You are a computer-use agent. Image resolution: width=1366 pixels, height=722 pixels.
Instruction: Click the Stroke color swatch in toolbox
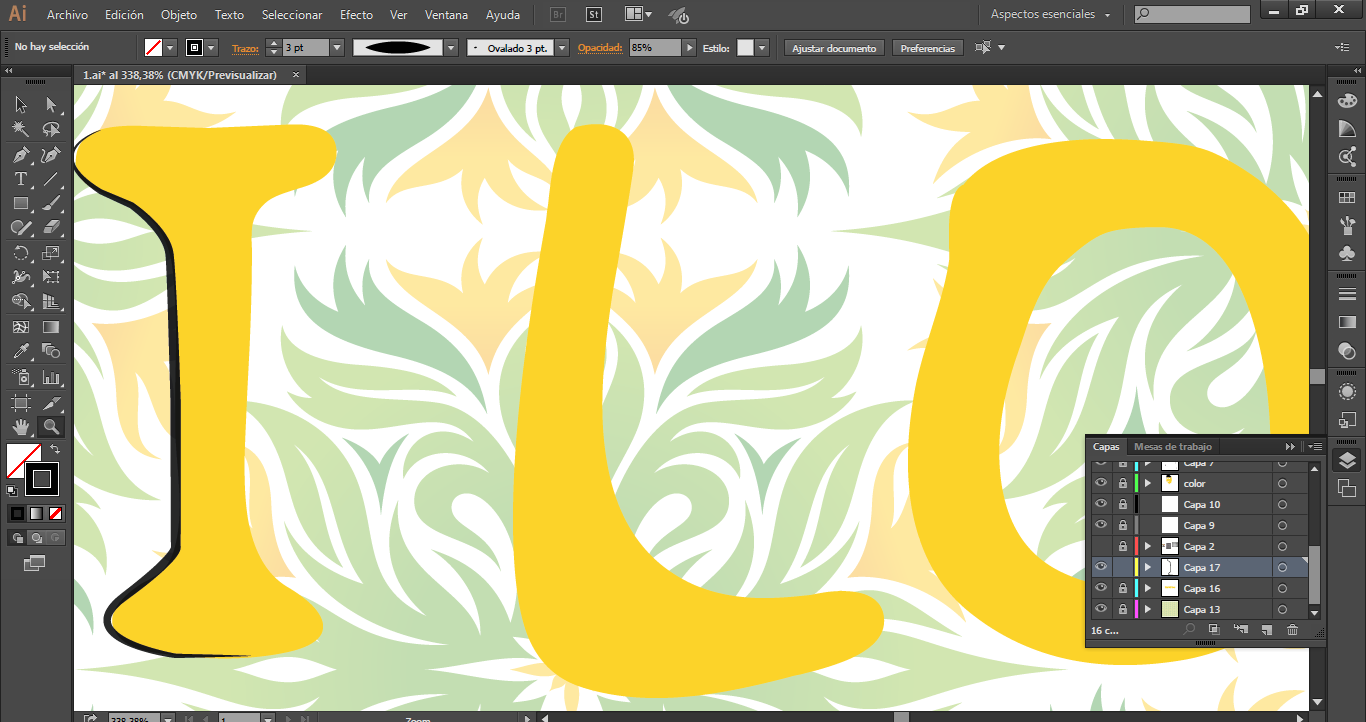pos(41,479)
